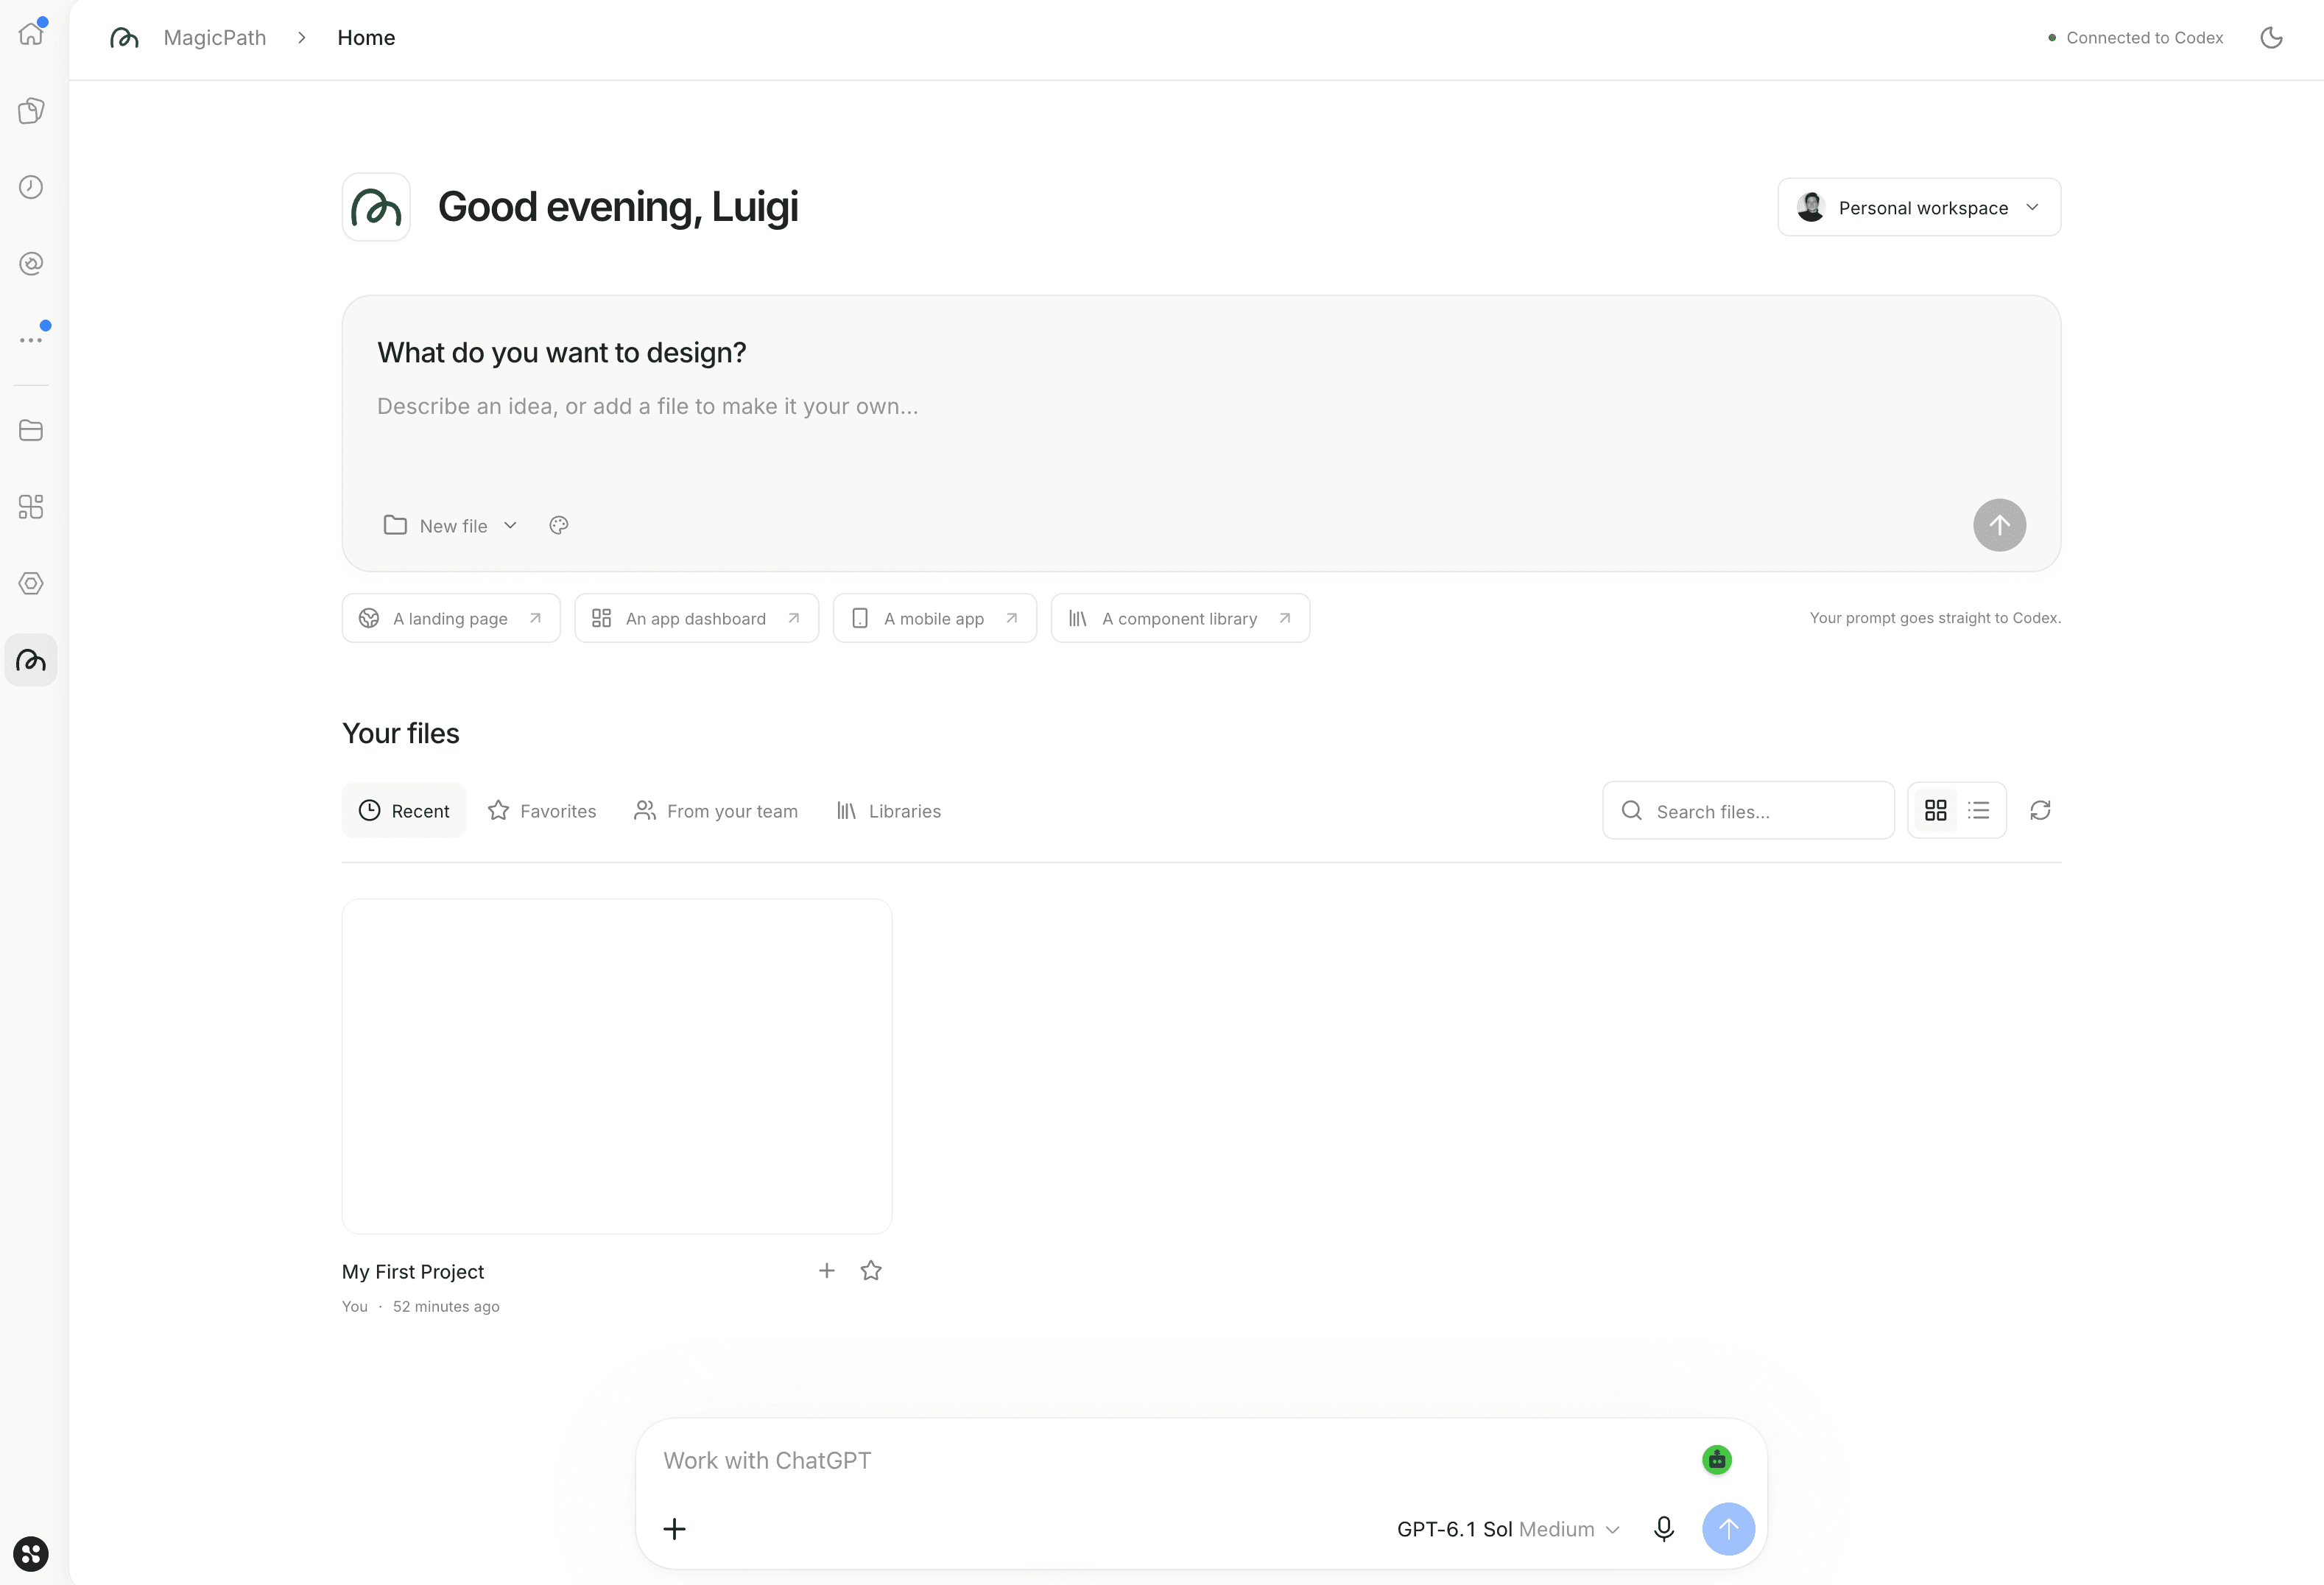The image size is (2324, 1585).
Task: Focus the Search files field
Action: (1748, 810)
